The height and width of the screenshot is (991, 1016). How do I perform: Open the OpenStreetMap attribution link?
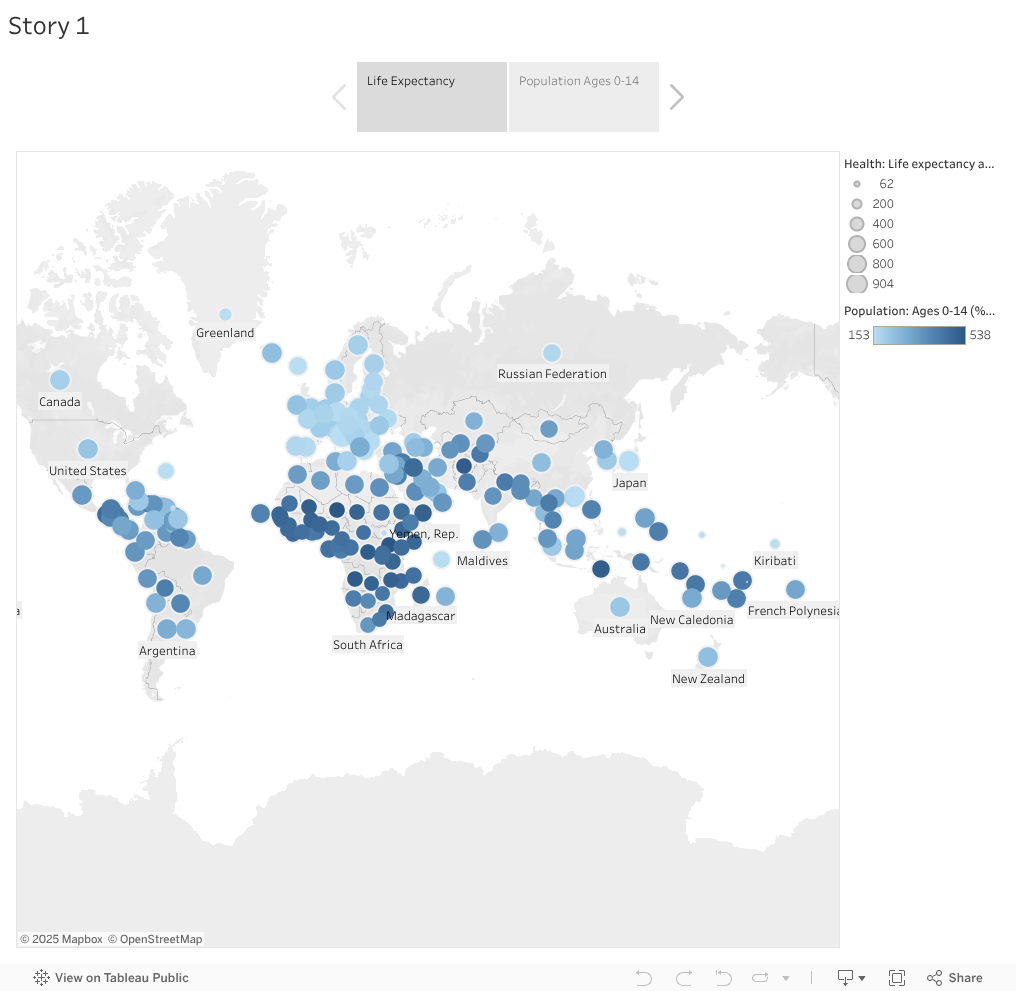(x=155, y=939)
